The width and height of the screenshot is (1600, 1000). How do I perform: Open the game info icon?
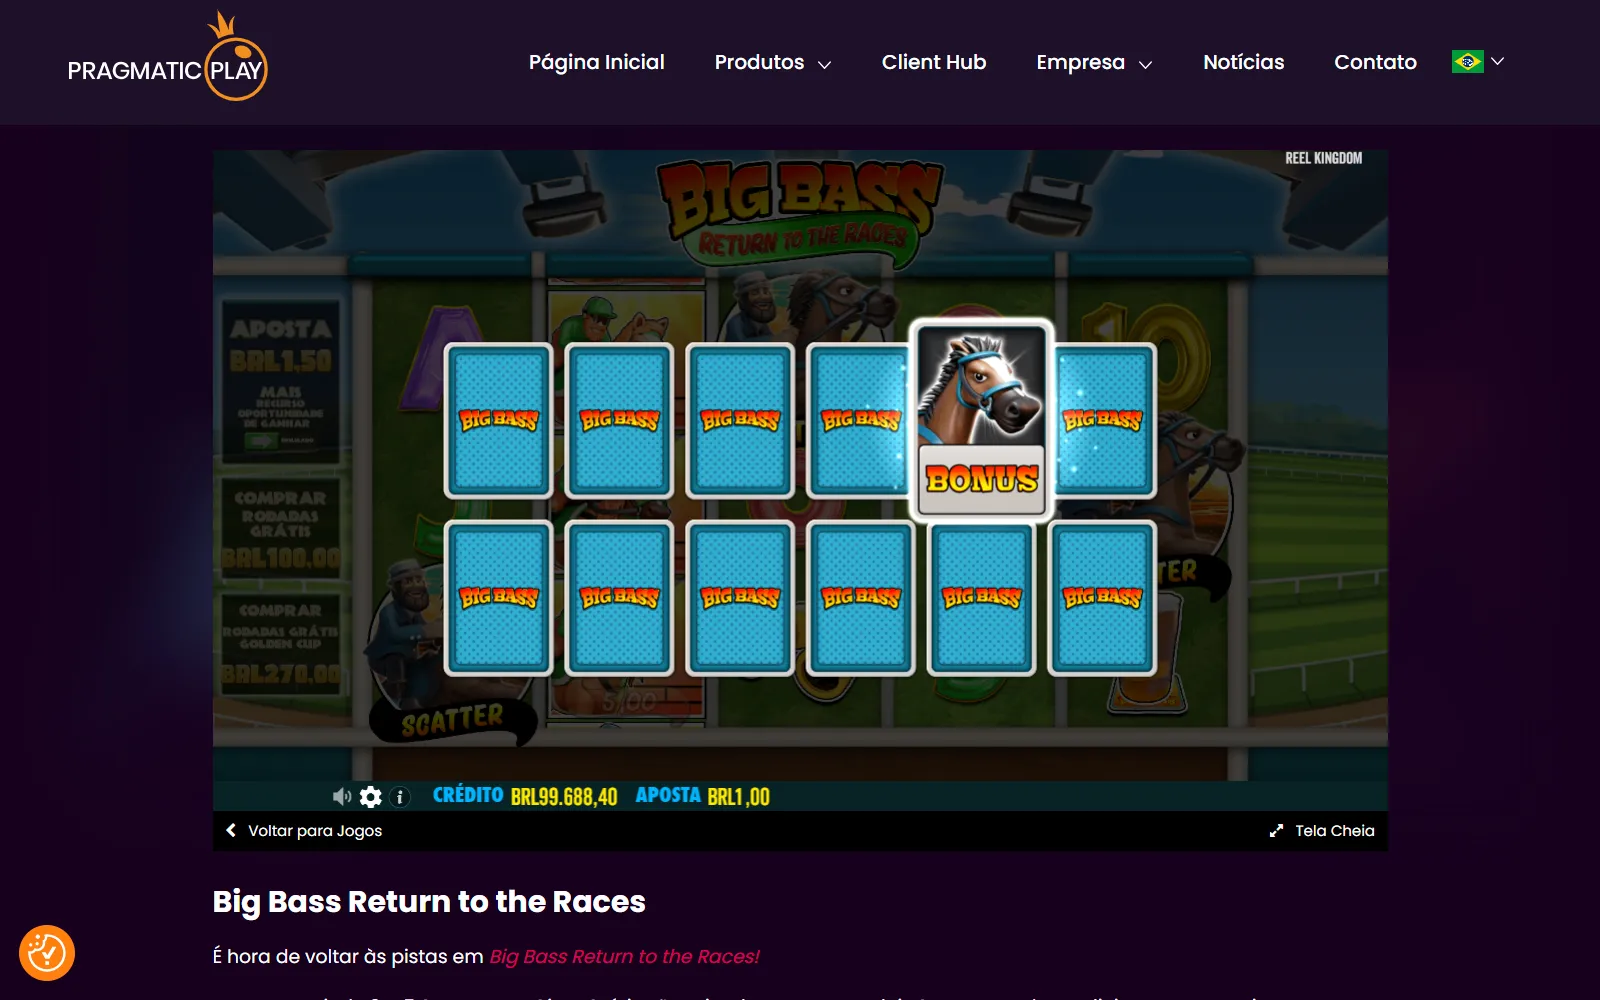(x=399, y=797)
